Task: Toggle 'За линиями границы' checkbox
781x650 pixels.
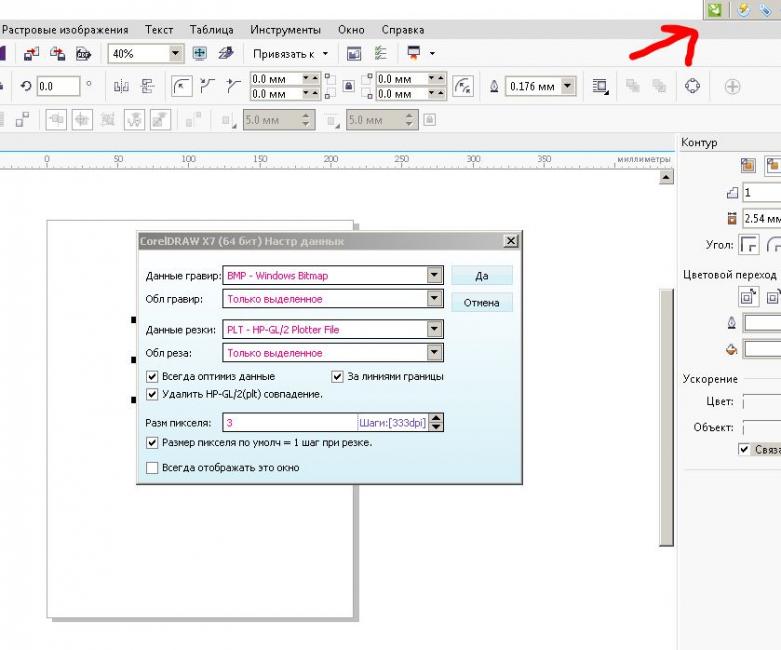Action: pyautogui.click(x=338, y=377)
